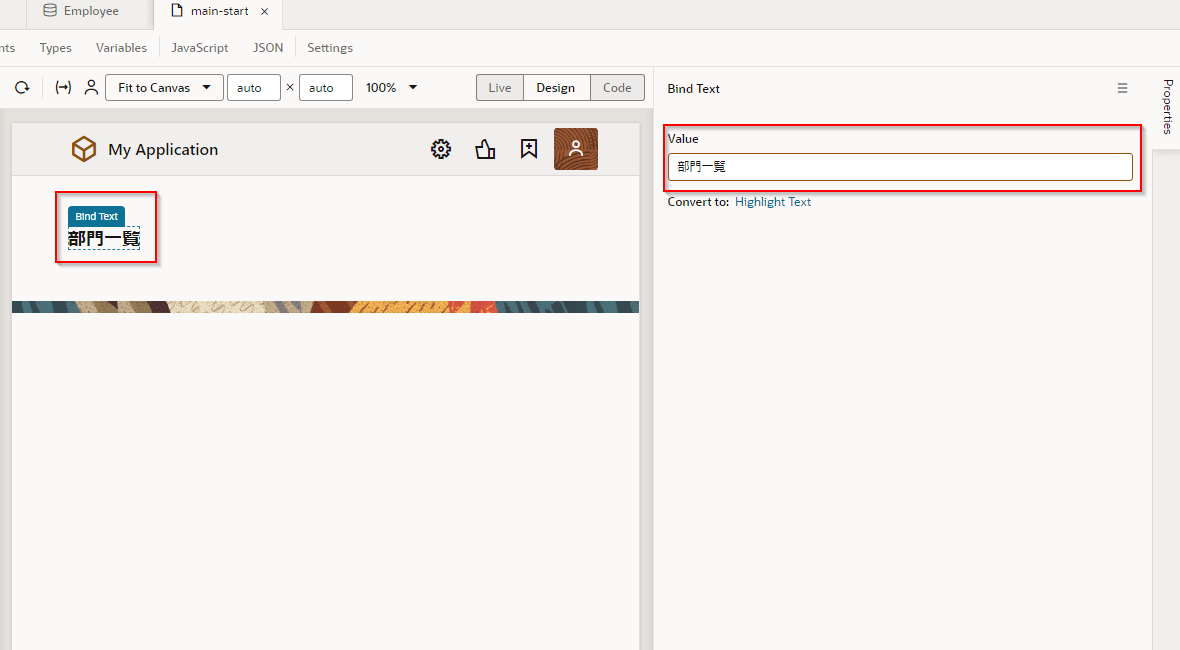Click the My Application cube logo
Viewport: 1180px width, 650px height.
click(84, 149)
